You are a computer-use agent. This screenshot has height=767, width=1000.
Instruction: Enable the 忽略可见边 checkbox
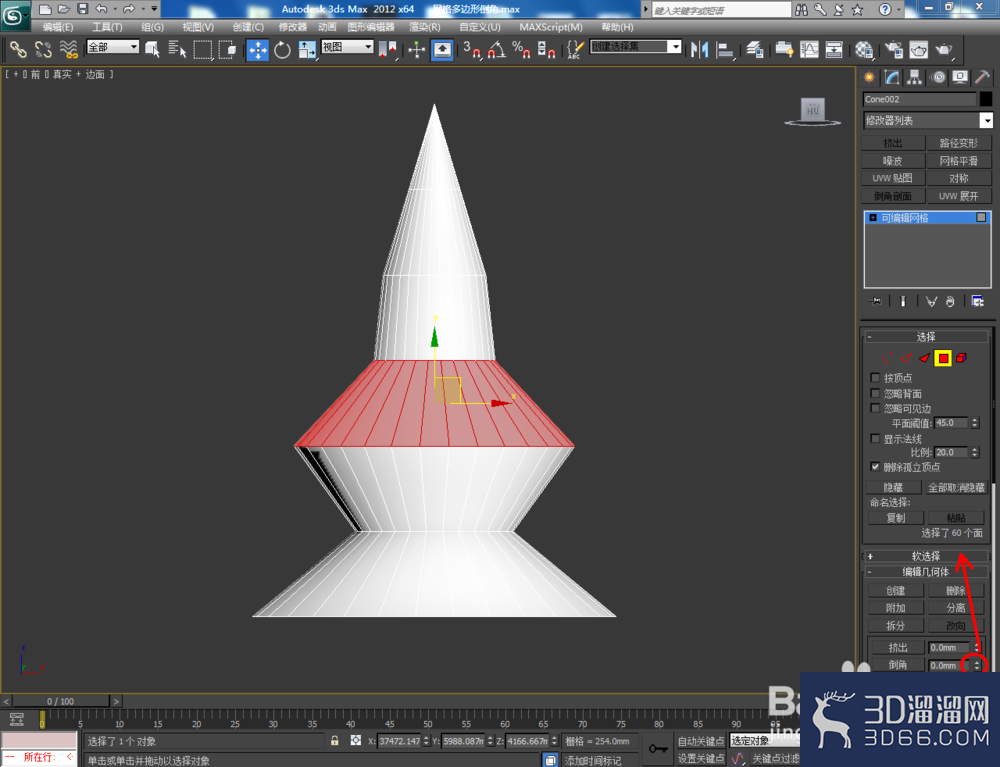tap(875, 408)
